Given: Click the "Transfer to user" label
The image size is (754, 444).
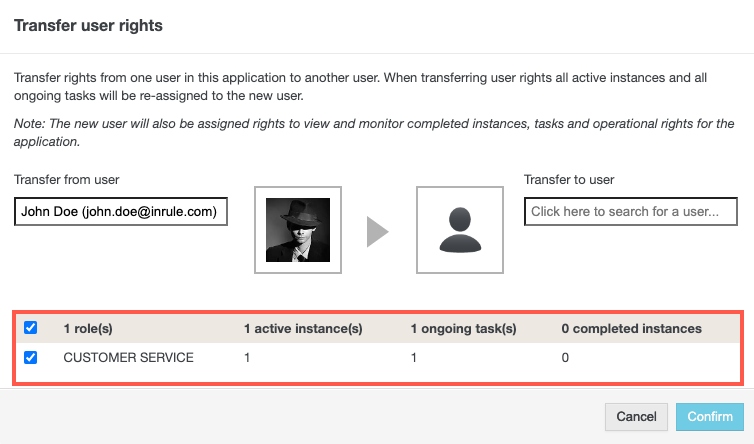Looking at the screenshot, I should click(569, 180).
